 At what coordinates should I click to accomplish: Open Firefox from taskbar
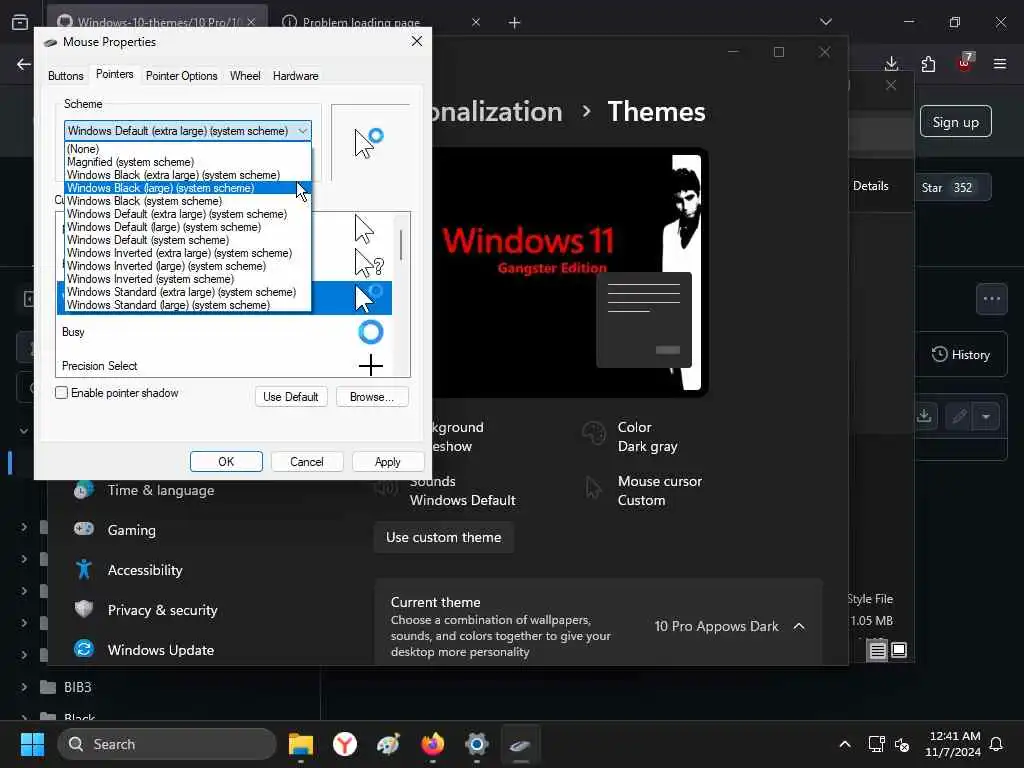[432, 744]
